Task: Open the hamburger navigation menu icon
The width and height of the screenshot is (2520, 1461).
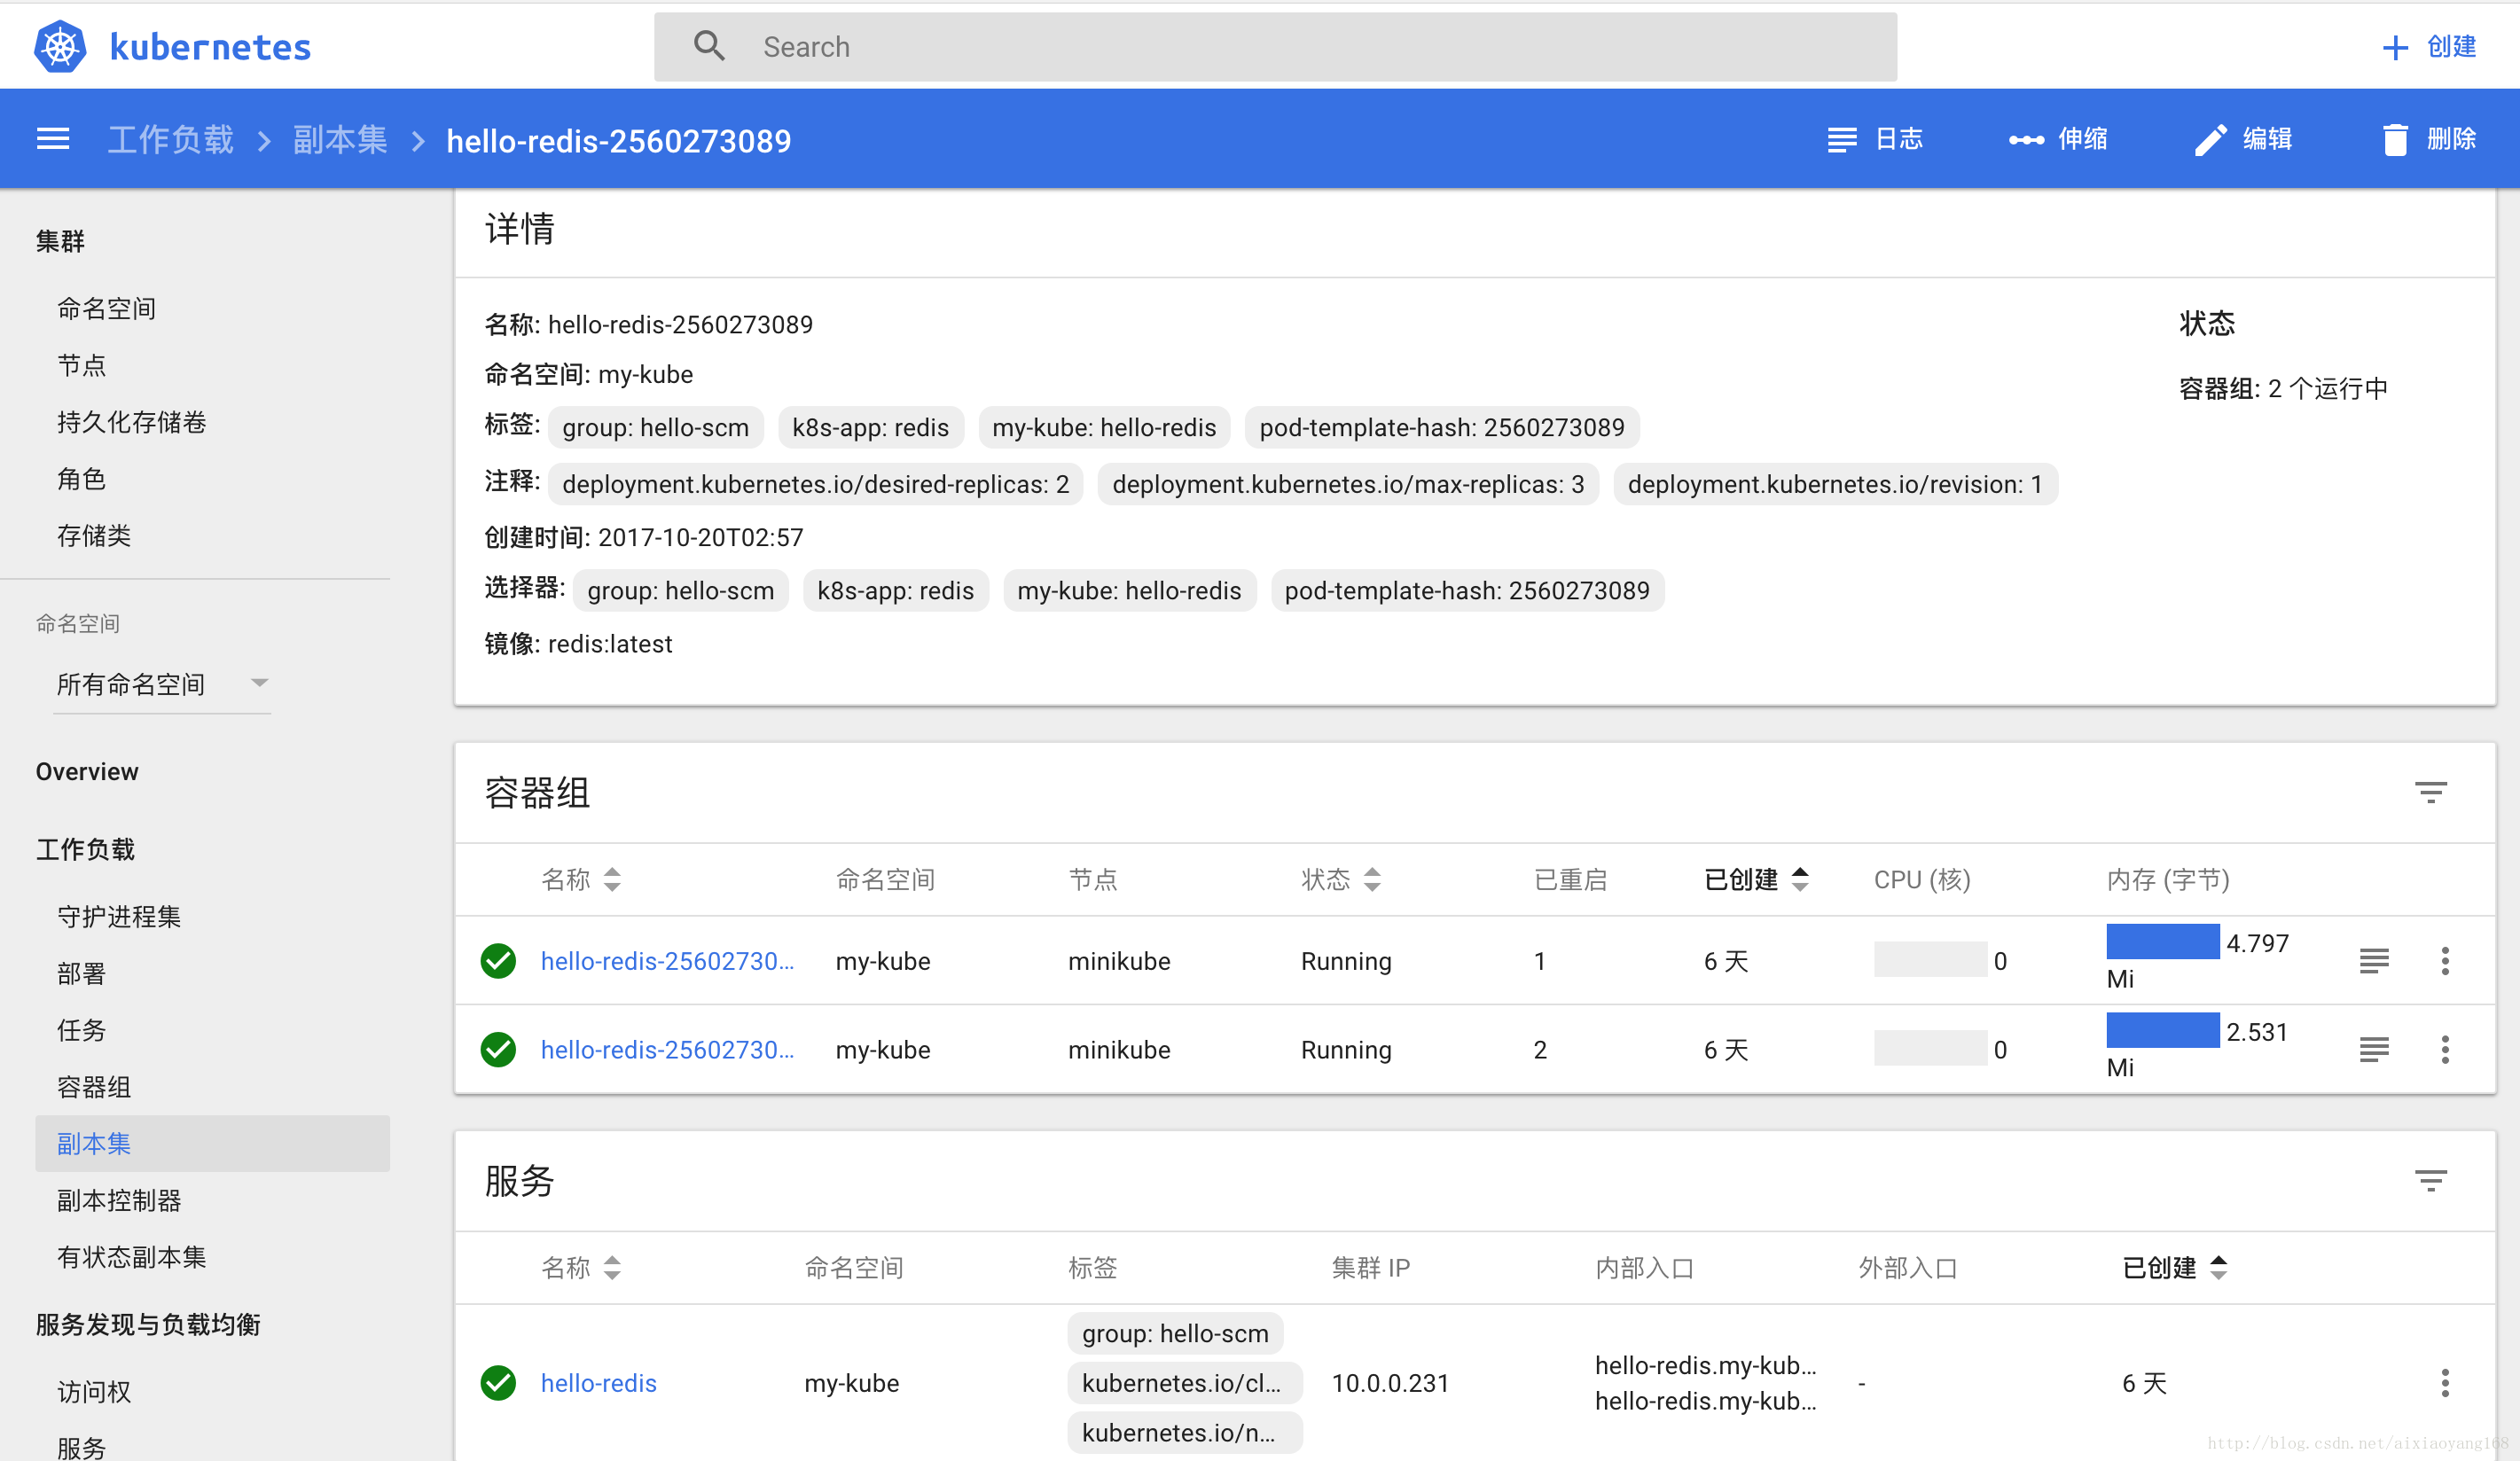Action: tap(52, 138)
